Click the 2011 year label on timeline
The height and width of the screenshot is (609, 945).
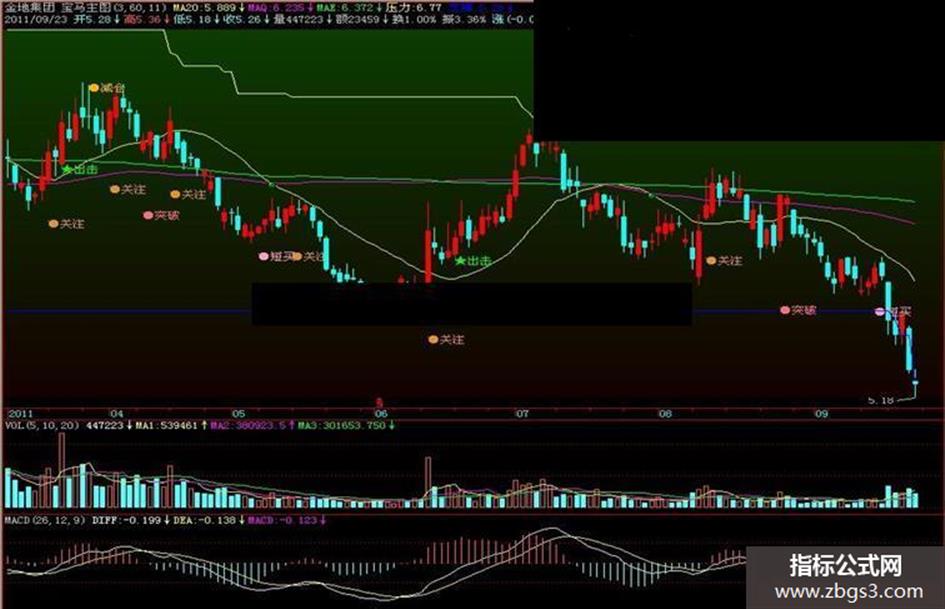pyautogui.click(x=20, y=414)
